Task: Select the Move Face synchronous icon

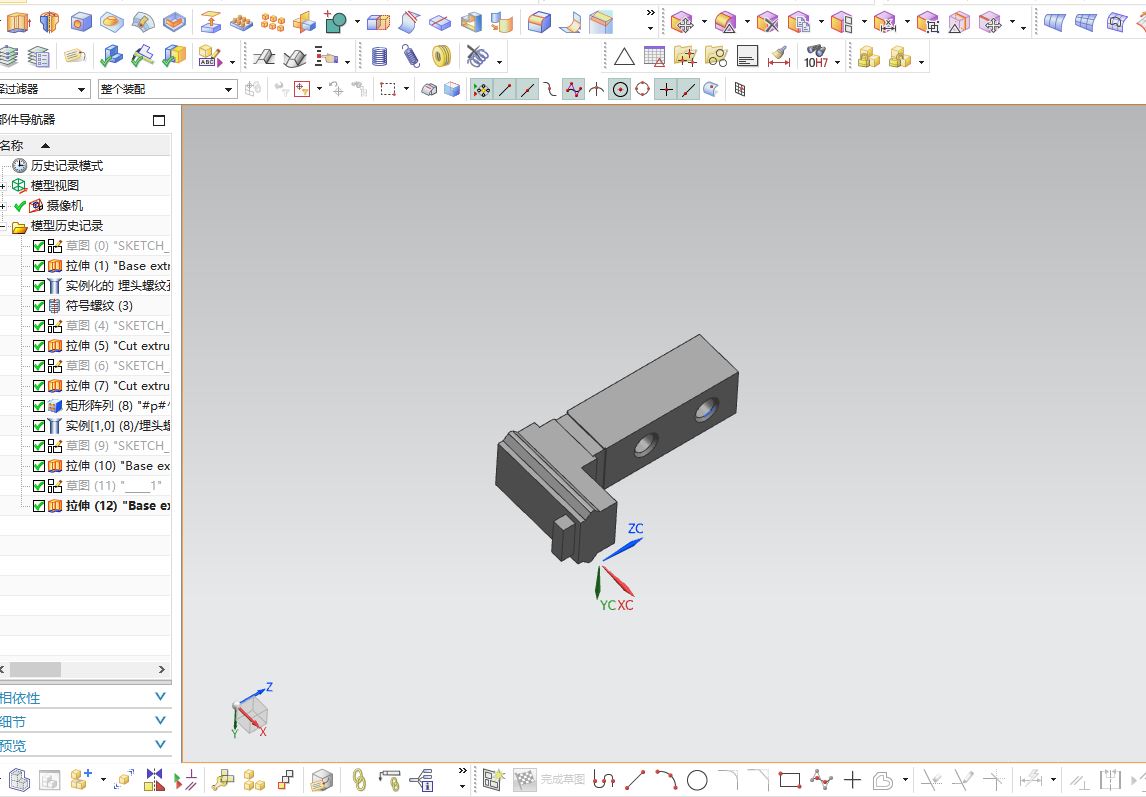Action: pyautogui.click(x=682, y=23)
